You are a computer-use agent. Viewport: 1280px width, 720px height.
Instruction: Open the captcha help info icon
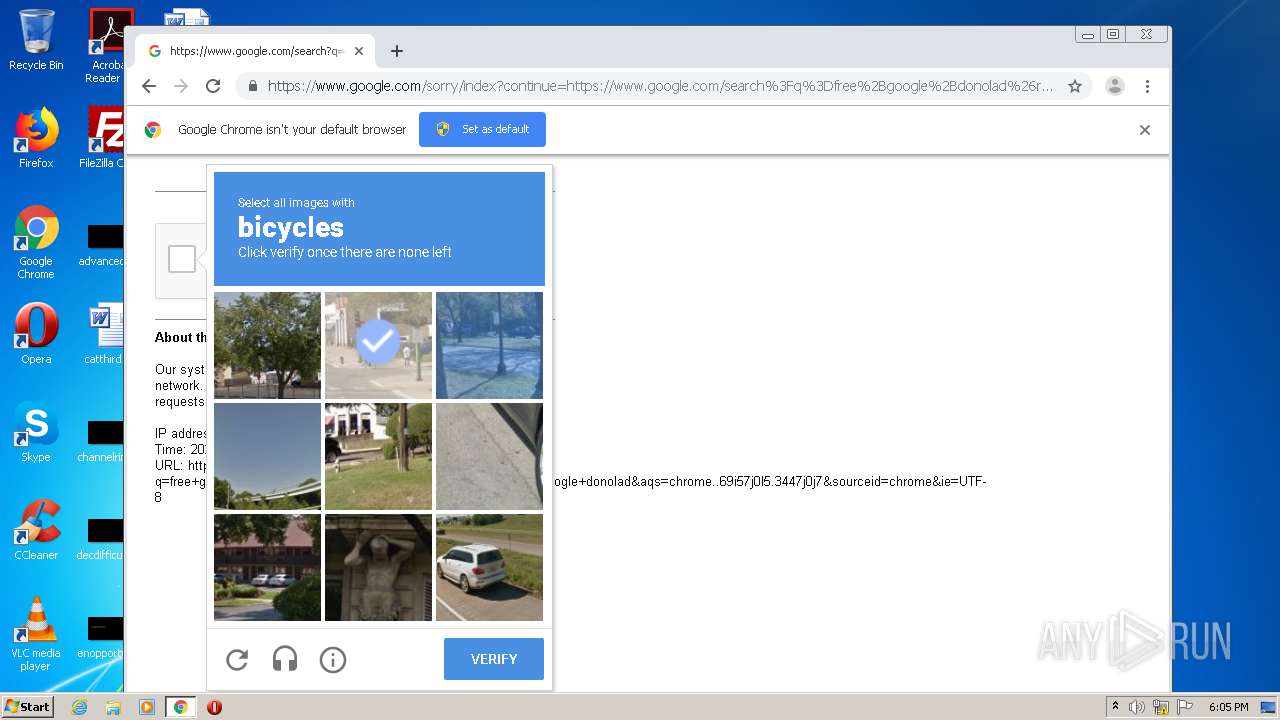point(333,660)
